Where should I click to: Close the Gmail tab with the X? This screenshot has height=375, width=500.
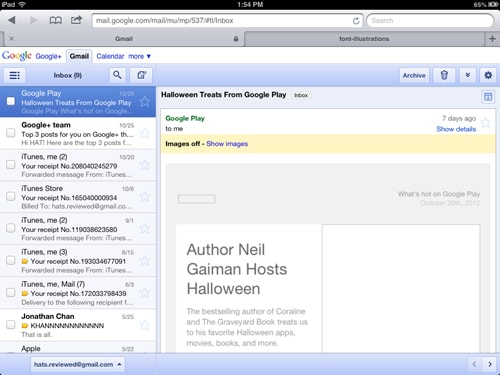[x=11, y=39]
